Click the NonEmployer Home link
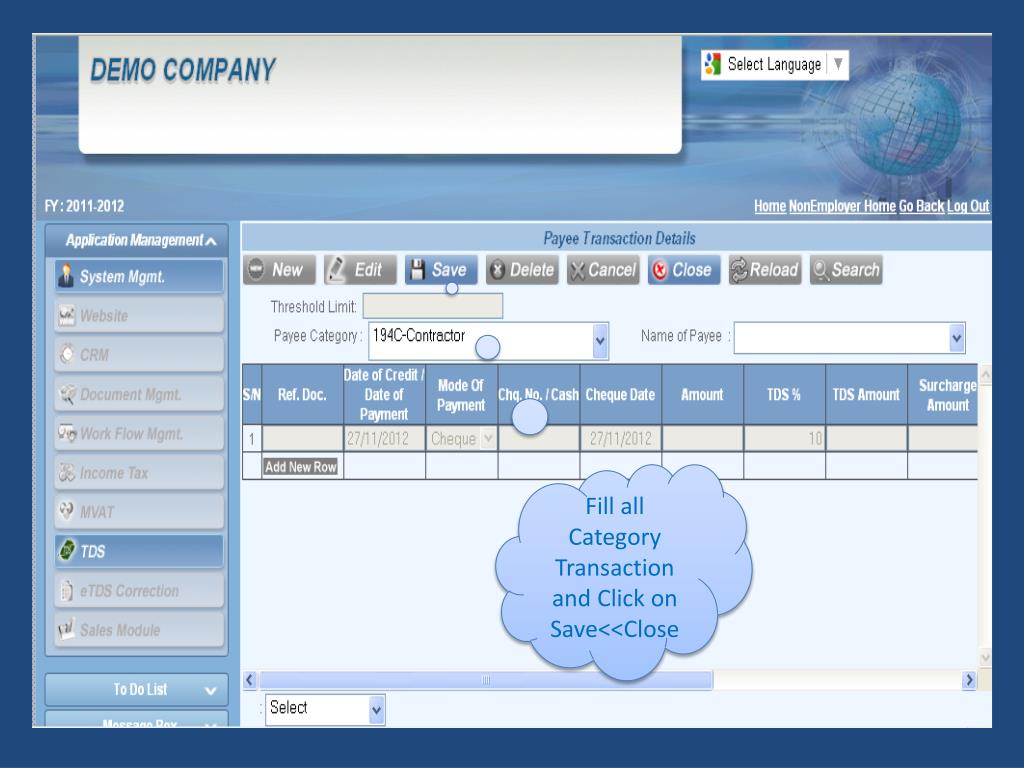1024x768 pixels. click(x=842, y=206)
